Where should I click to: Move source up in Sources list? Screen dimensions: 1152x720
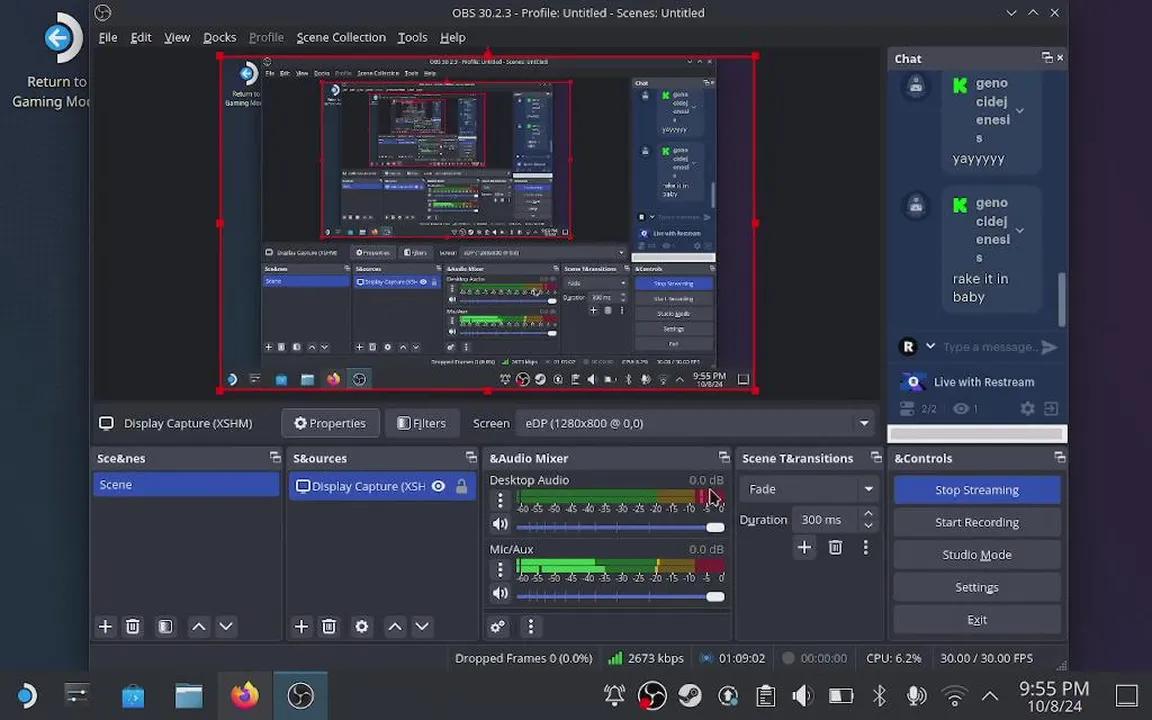pos(395,626)
